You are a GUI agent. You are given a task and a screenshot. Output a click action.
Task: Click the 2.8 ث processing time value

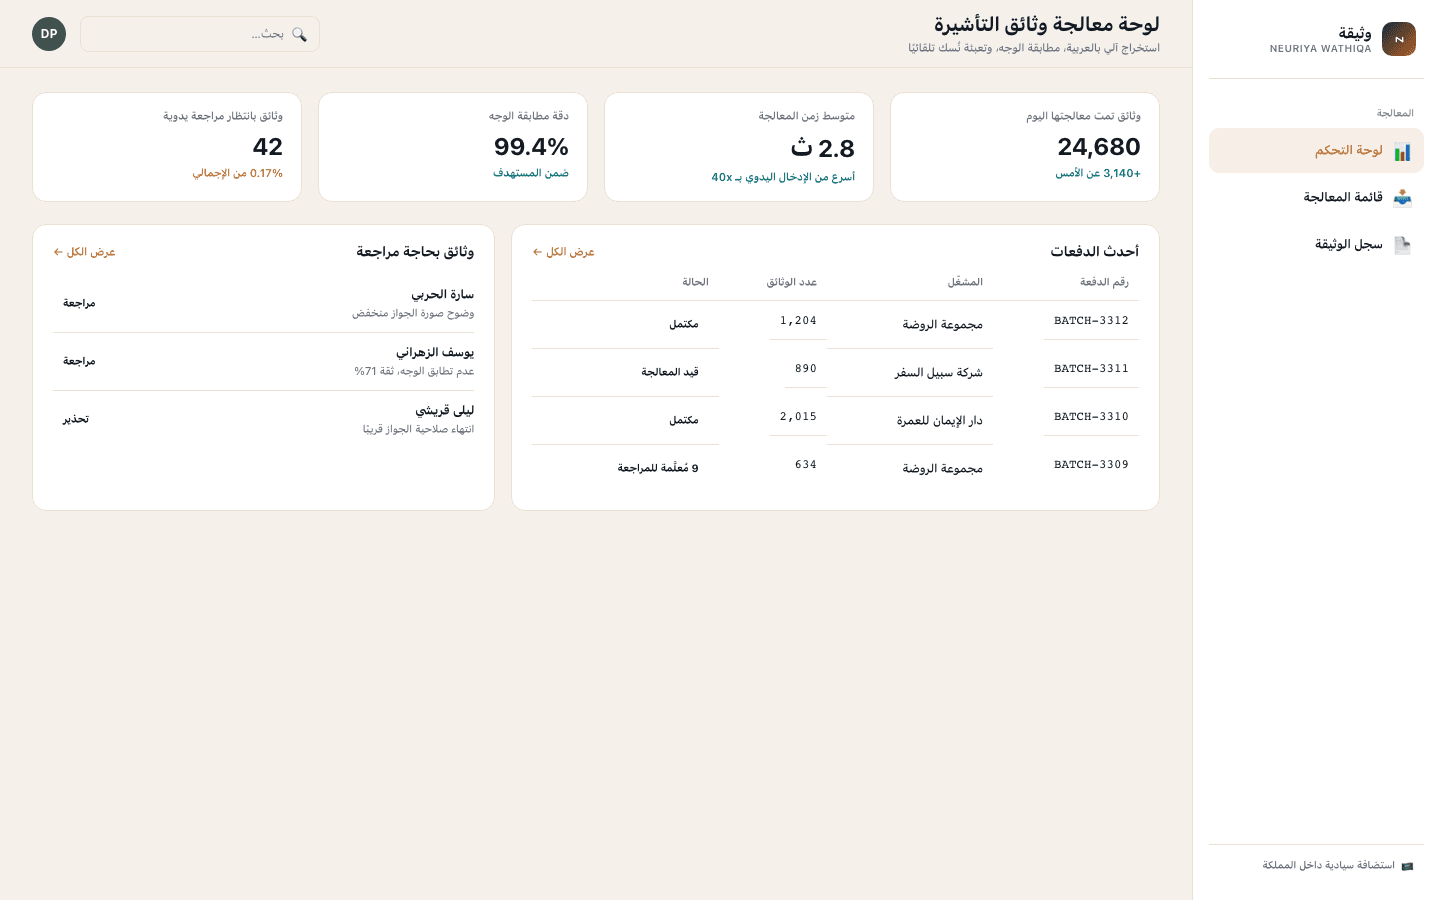point(823,148)
